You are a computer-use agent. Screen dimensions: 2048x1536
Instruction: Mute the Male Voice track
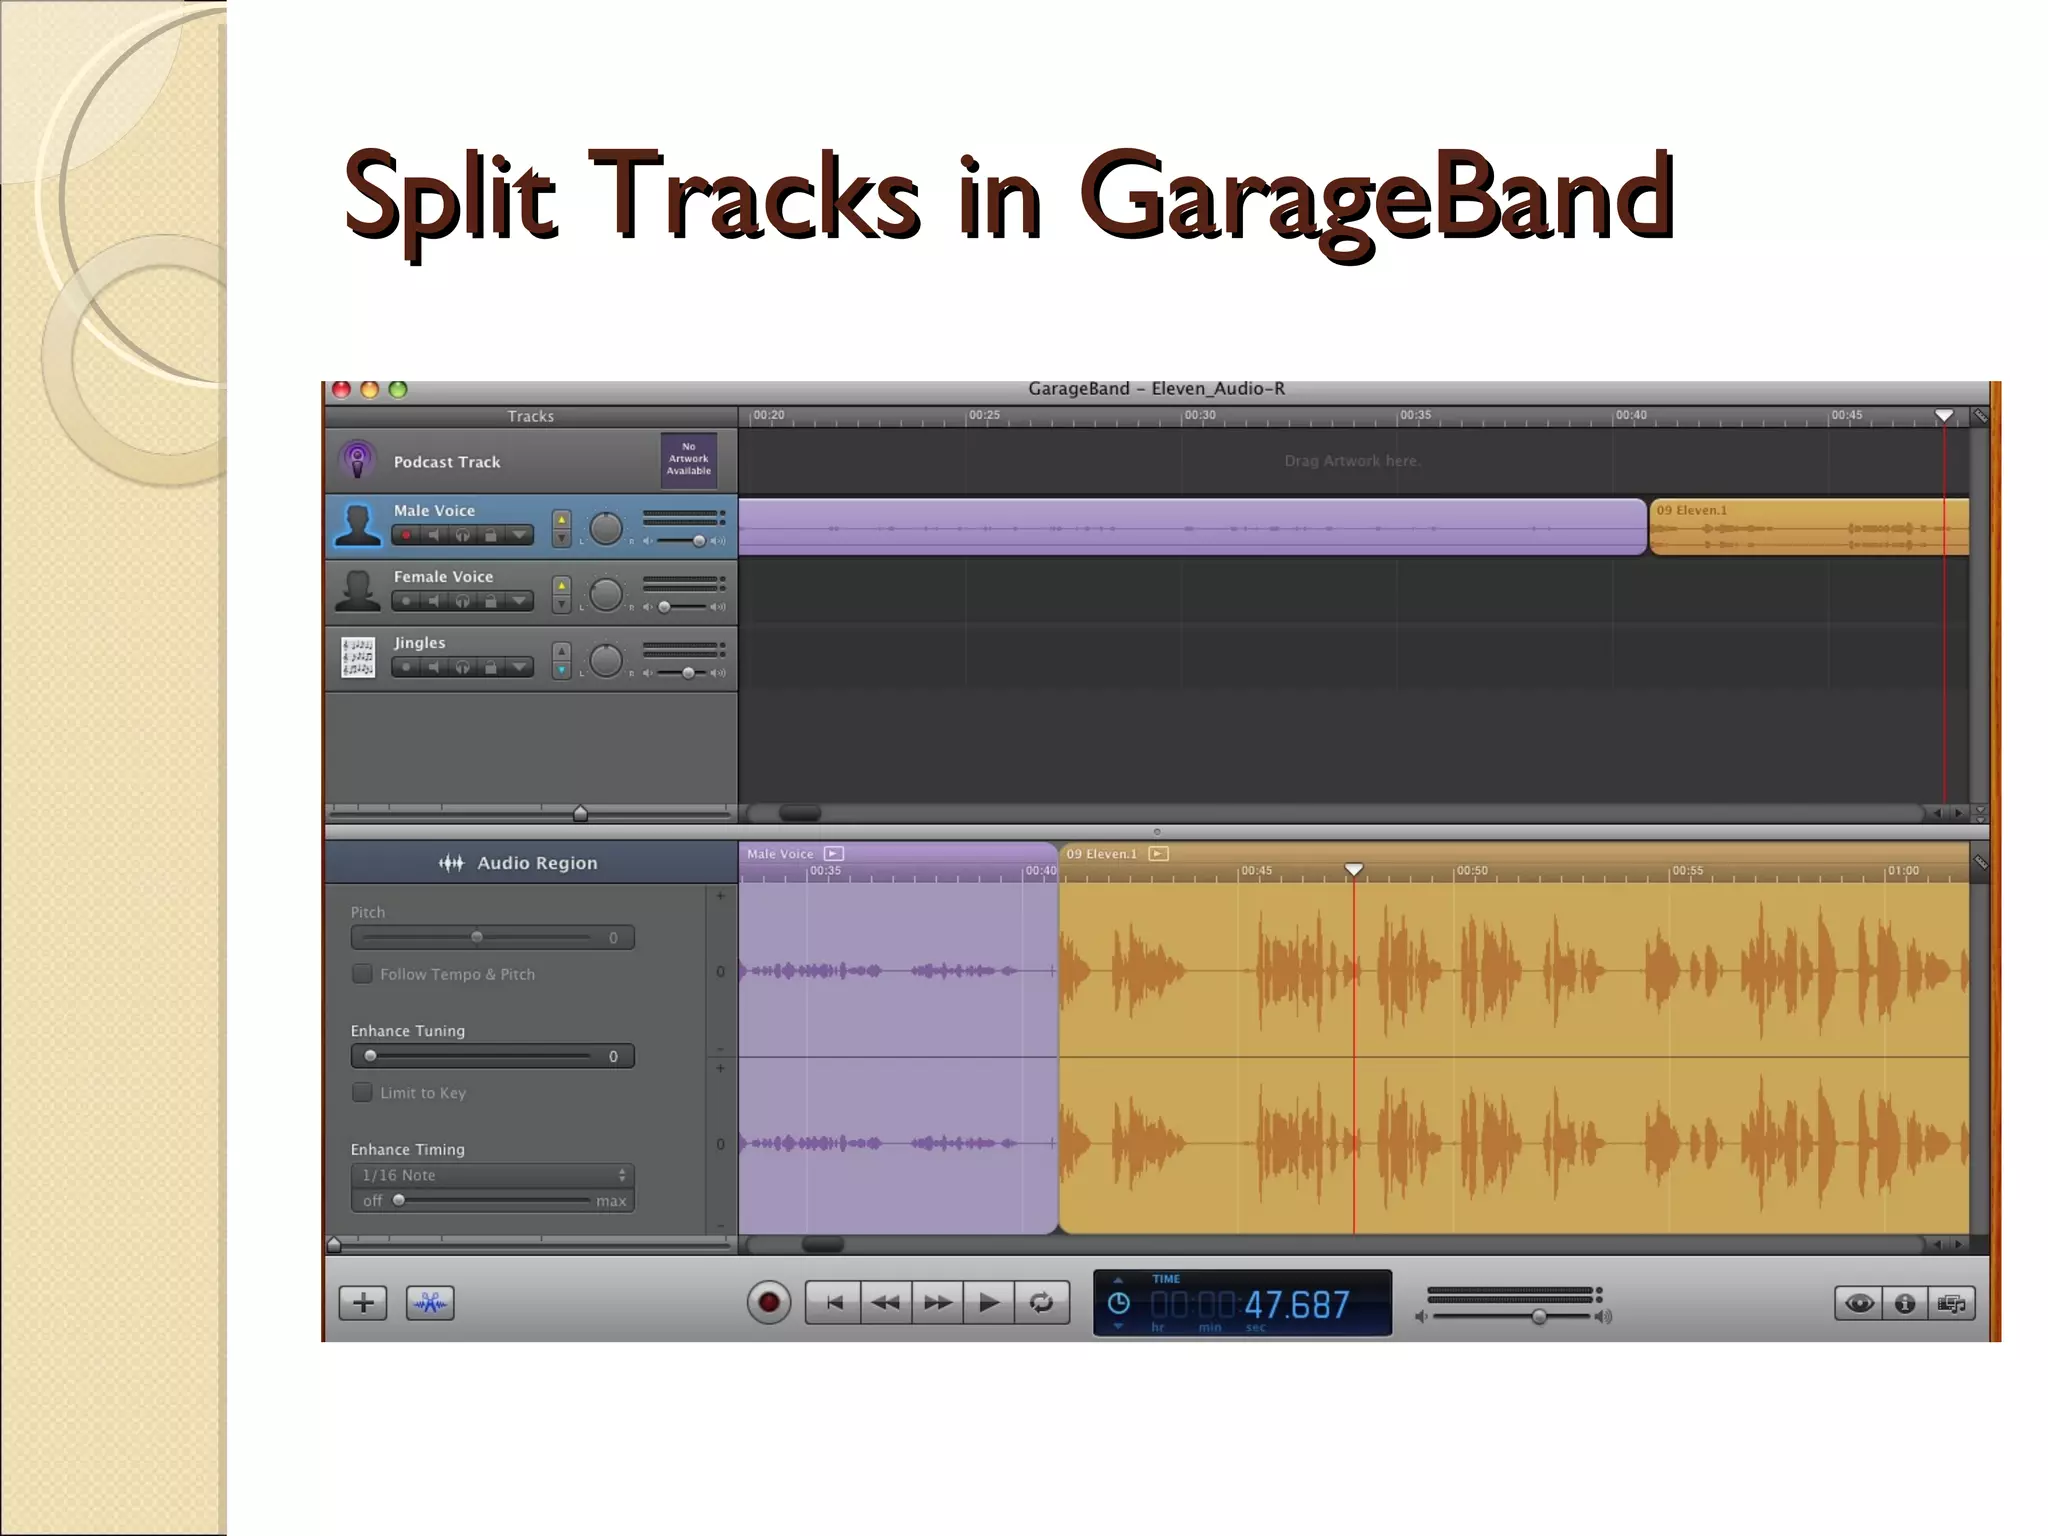tap(434, 536)
